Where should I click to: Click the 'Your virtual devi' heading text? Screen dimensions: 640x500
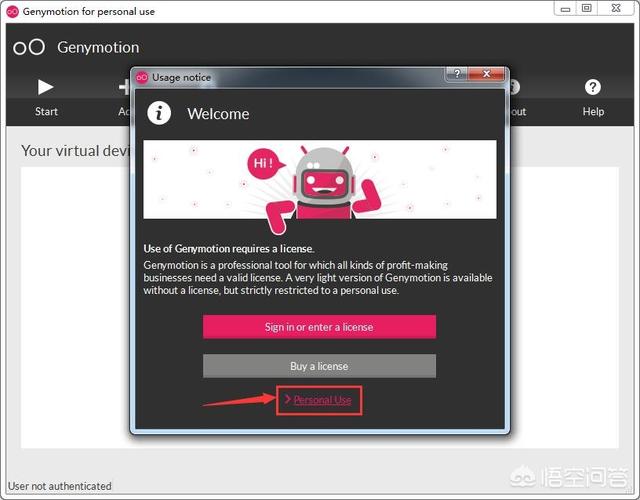tap(75, 151)
